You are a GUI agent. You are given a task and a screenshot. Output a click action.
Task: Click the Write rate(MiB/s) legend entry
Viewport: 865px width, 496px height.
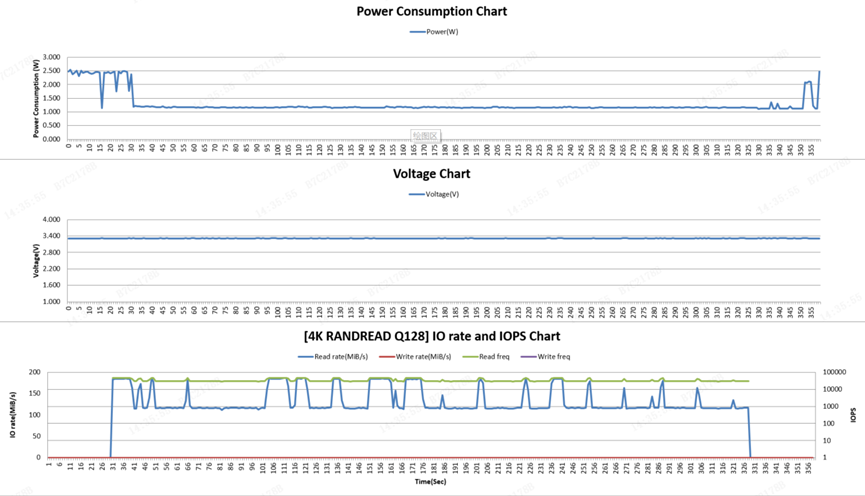click(415, 357)
